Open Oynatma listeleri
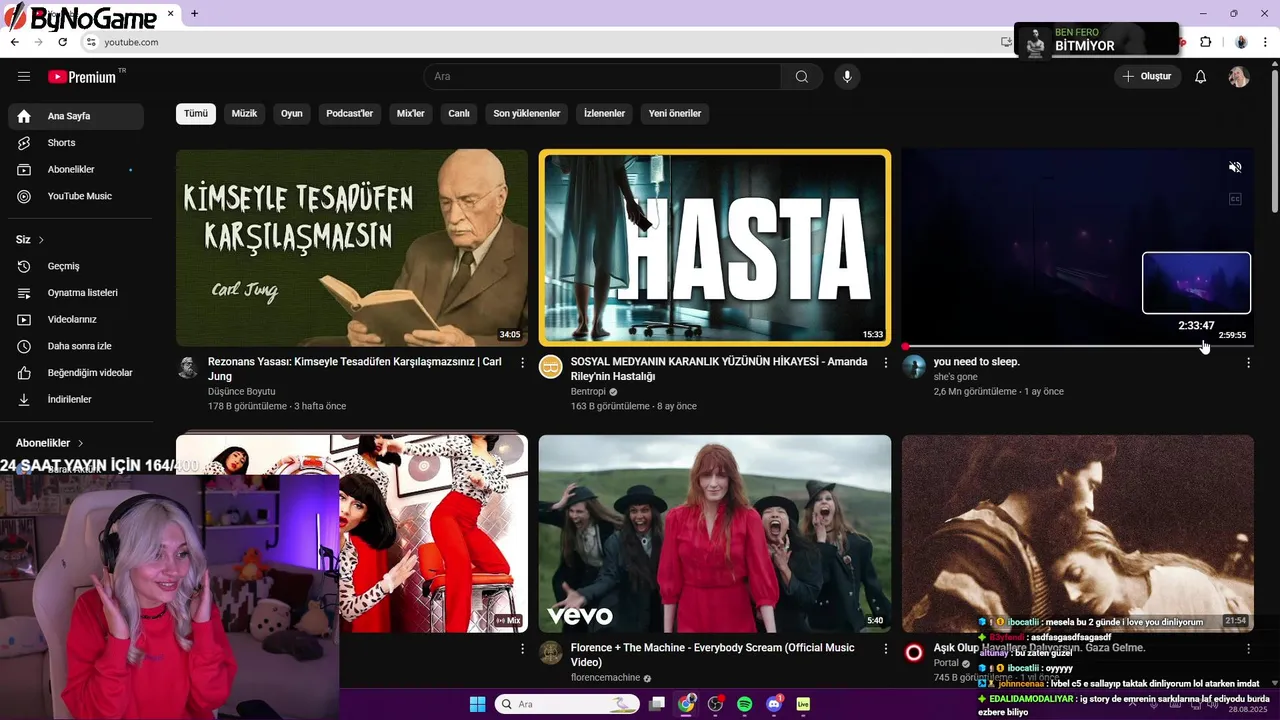Viewport: 1280px width, 720px height. point(76,293)
